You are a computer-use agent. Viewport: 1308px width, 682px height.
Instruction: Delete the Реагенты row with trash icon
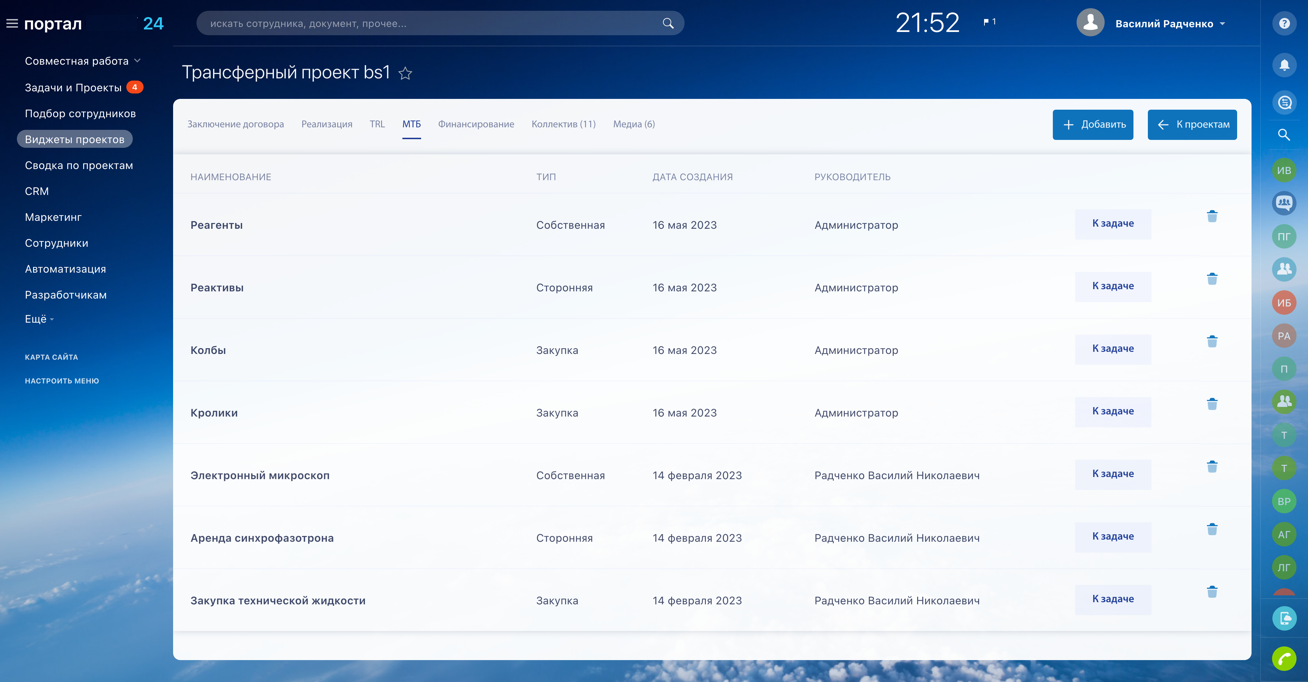click(x=1212, y=216)
